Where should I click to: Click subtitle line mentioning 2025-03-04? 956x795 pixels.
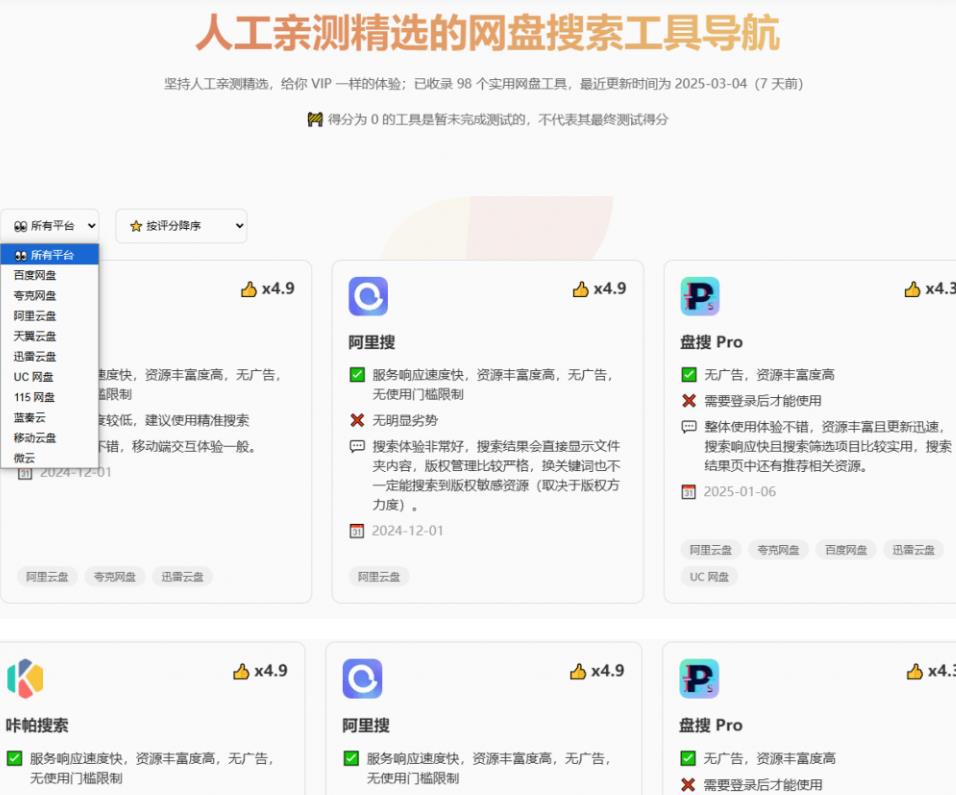point(483,84)
